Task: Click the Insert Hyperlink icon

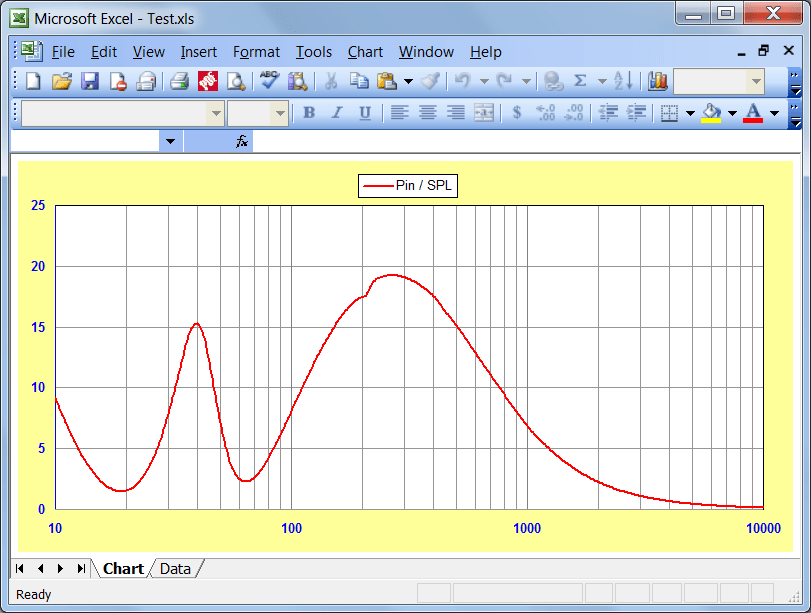Action: pyautogui.click(x=553, y=81)
